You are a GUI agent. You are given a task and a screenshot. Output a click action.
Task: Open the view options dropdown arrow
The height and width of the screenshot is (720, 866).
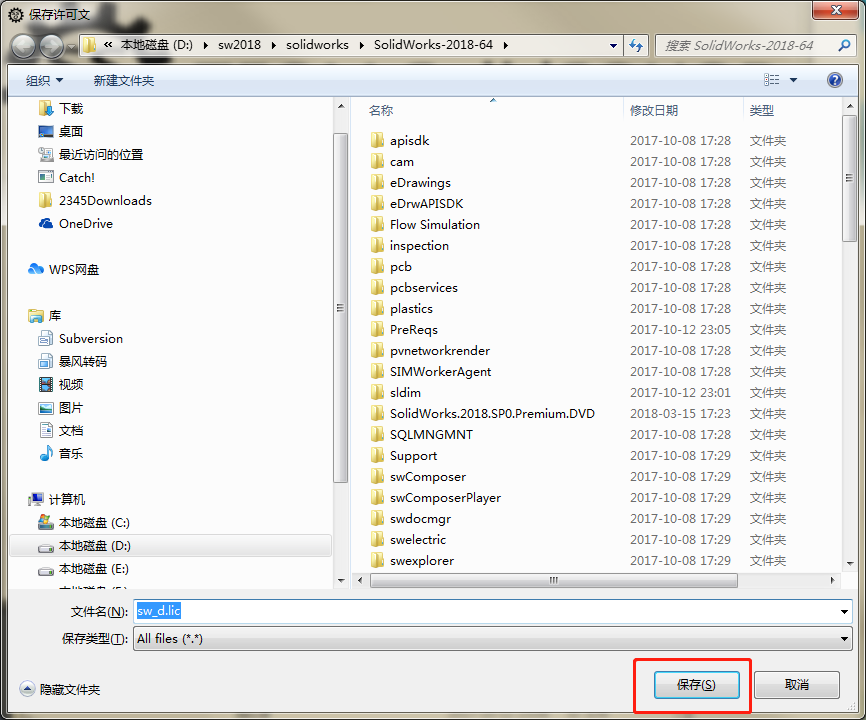794,80
